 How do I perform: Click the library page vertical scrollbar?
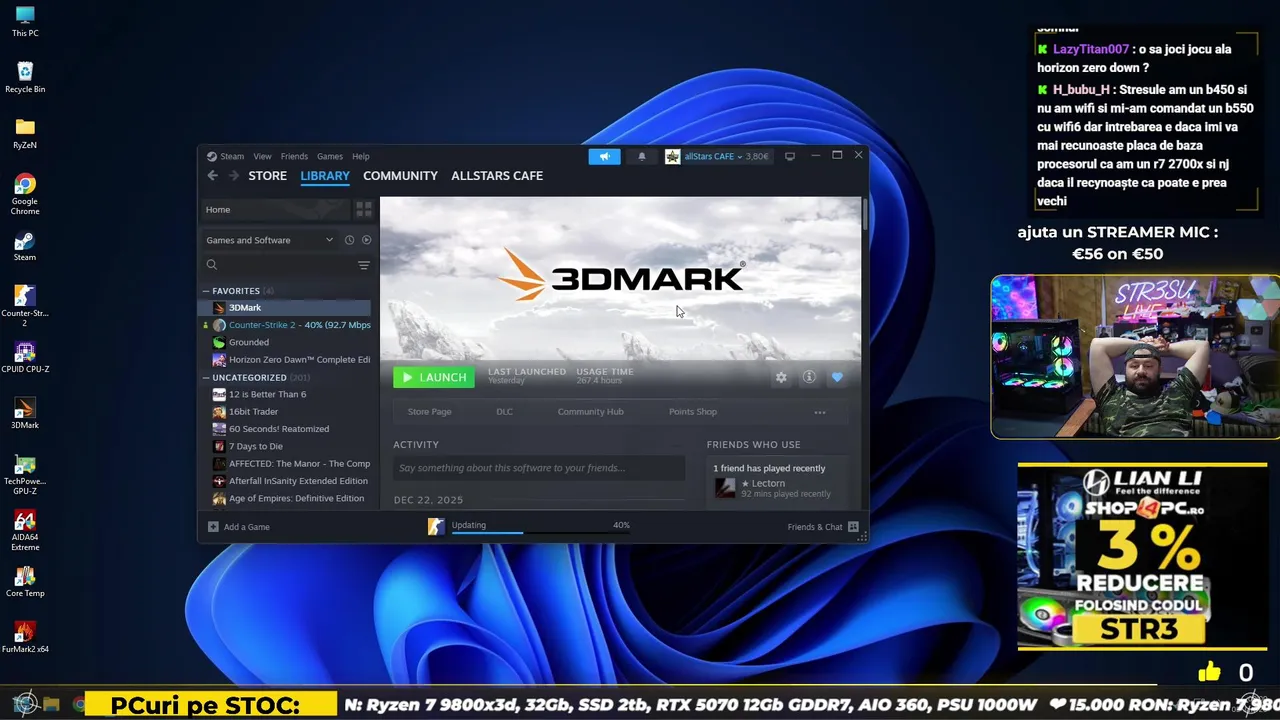(864, 215)
